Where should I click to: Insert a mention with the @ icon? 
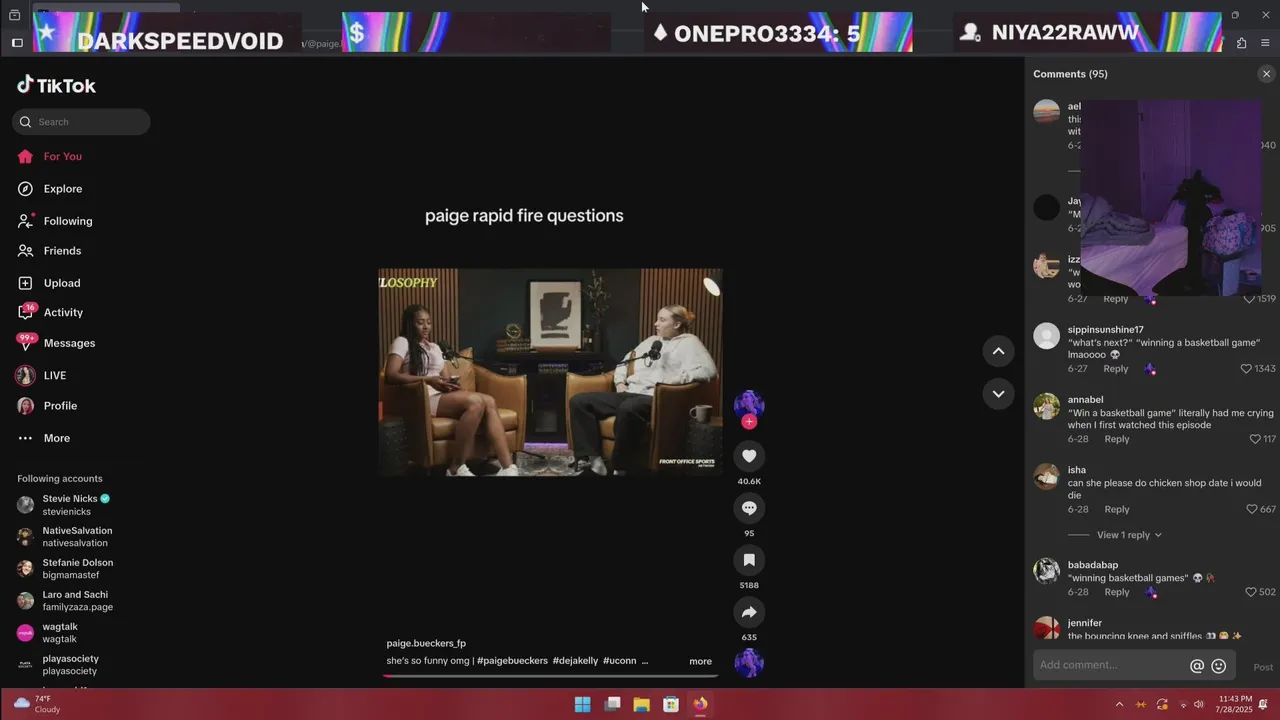point(1197,666)
